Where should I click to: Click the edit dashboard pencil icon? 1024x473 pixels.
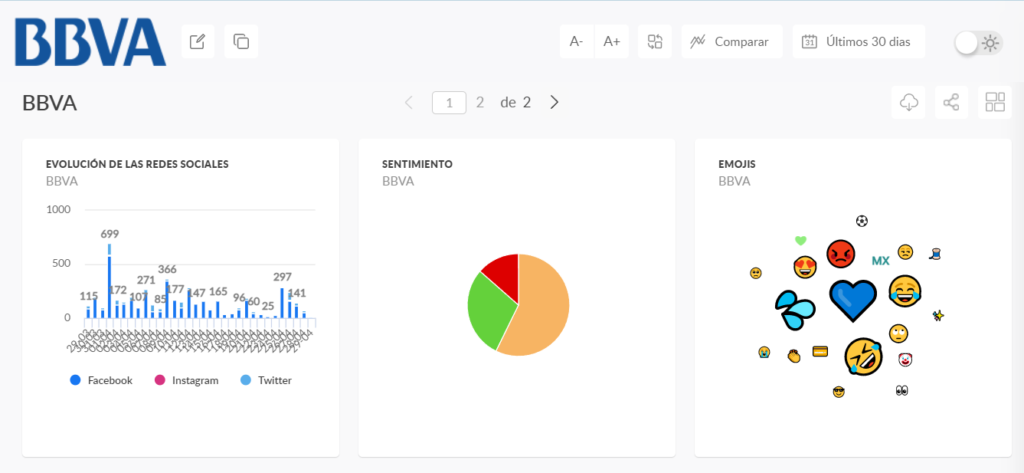coord(198,42)
